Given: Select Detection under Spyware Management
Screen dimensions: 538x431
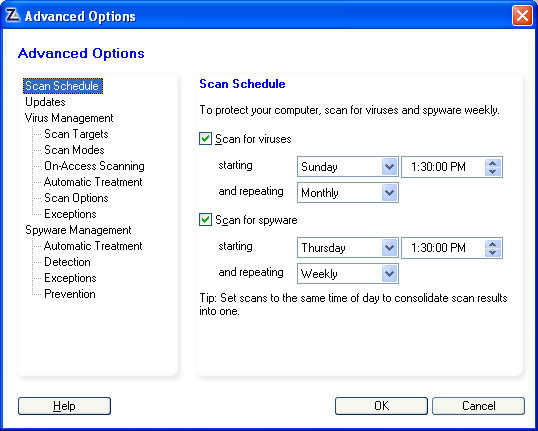Looking at the screenshot, I should [67, 262].
